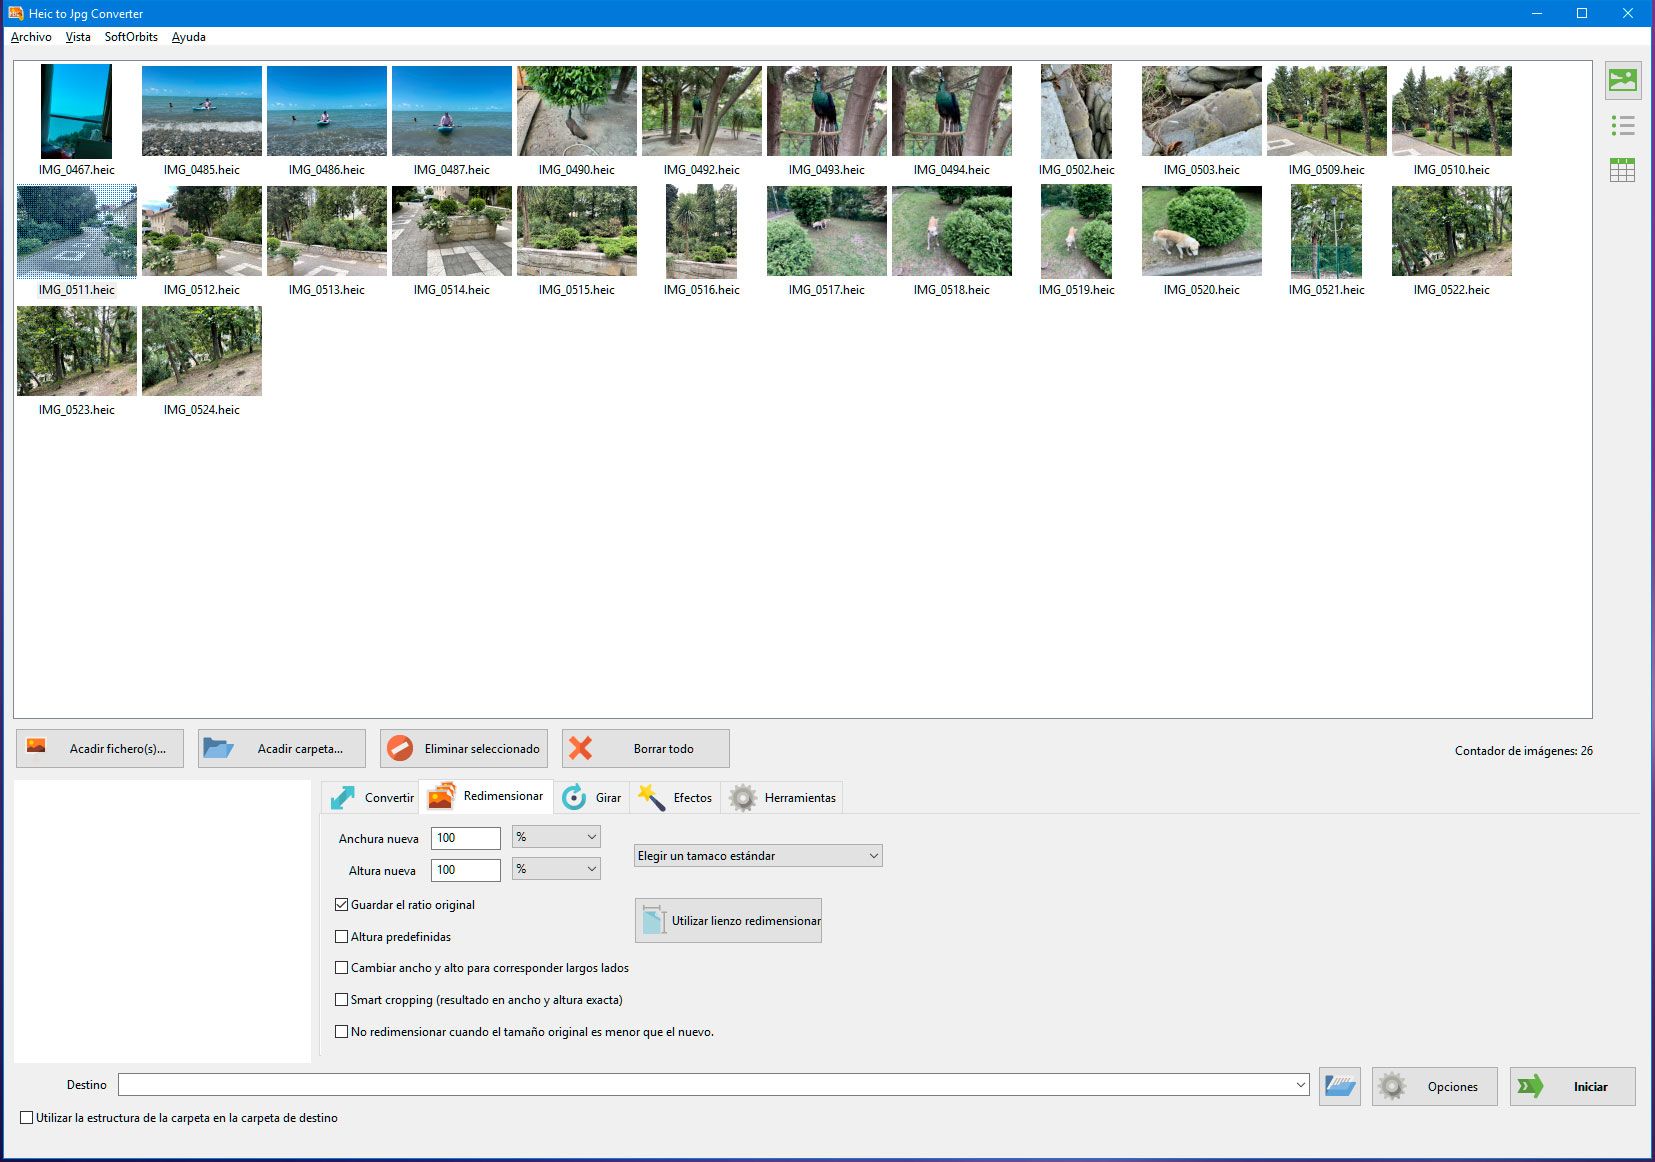
Task: Select thumbnail IMG_0494.heic
Action: tap(952, 111)
